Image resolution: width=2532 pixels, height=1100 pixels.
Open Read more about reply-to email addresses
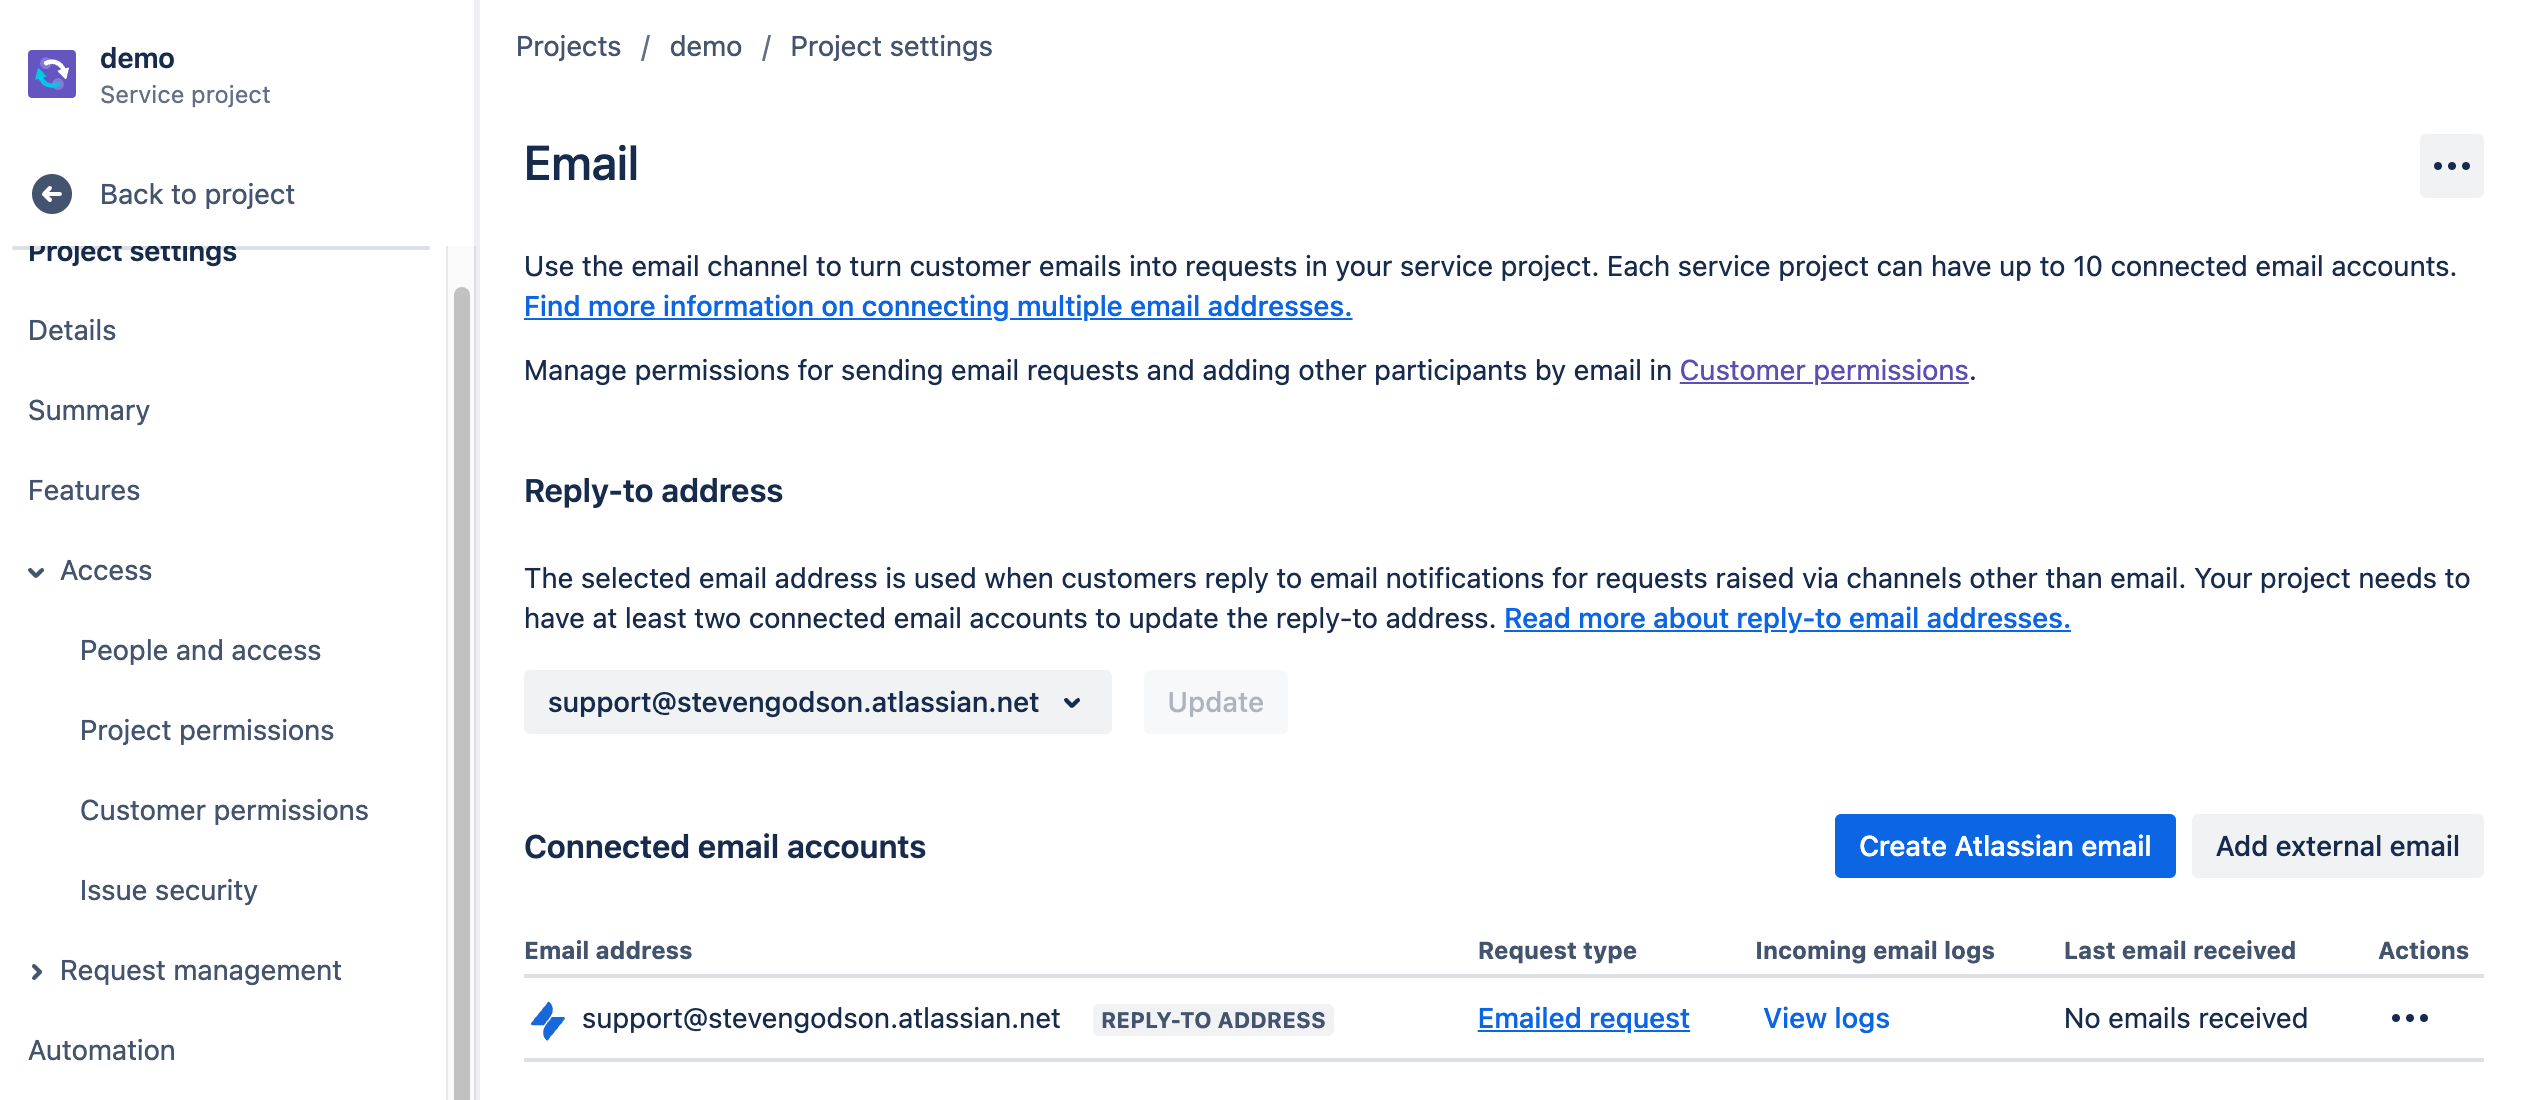click(x=1787, y=618)
